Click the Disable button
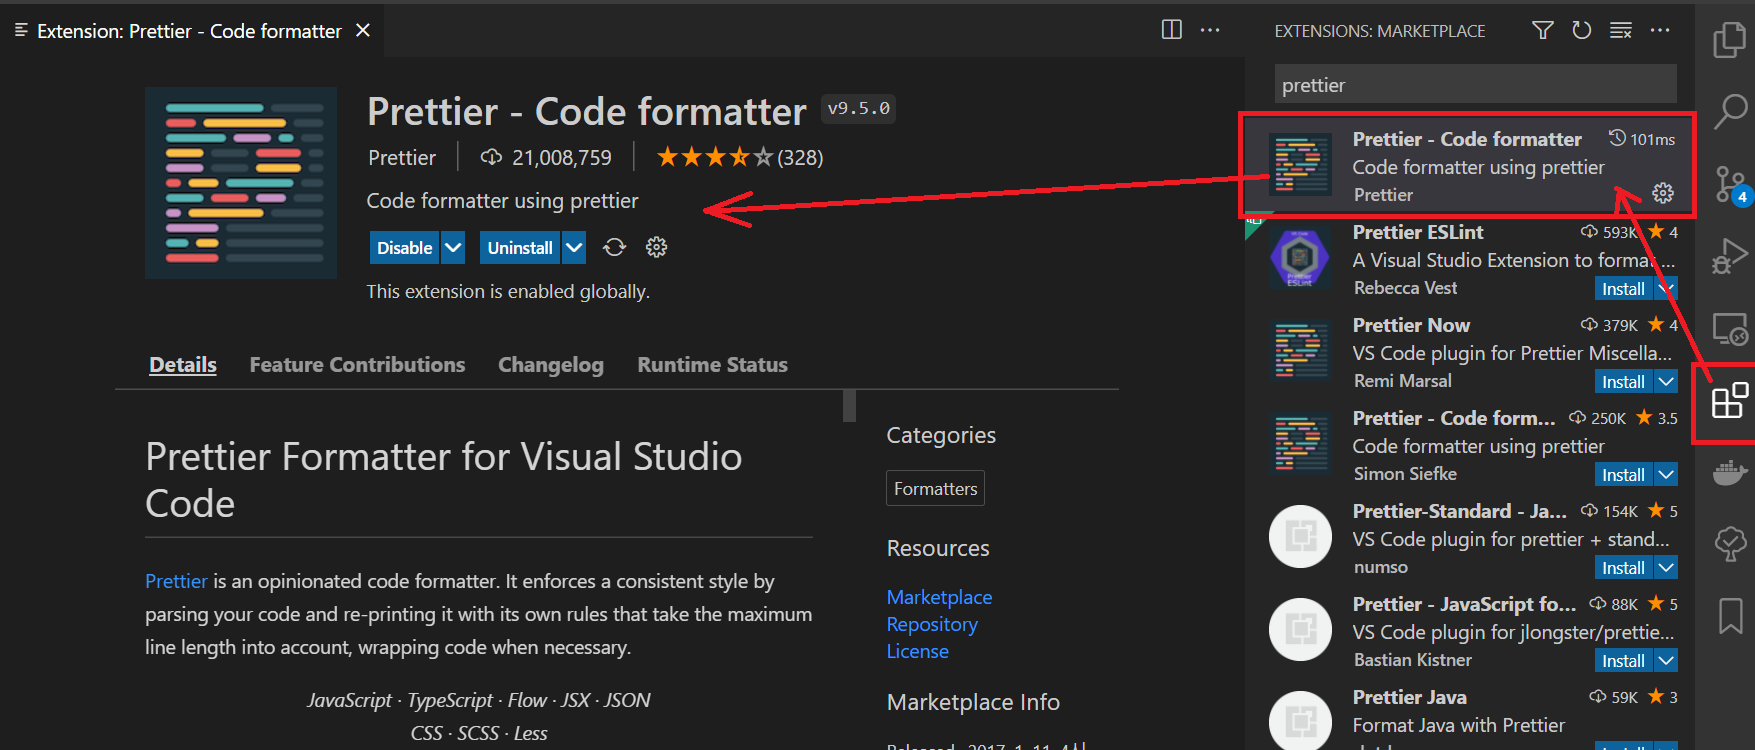 point(404,247)
